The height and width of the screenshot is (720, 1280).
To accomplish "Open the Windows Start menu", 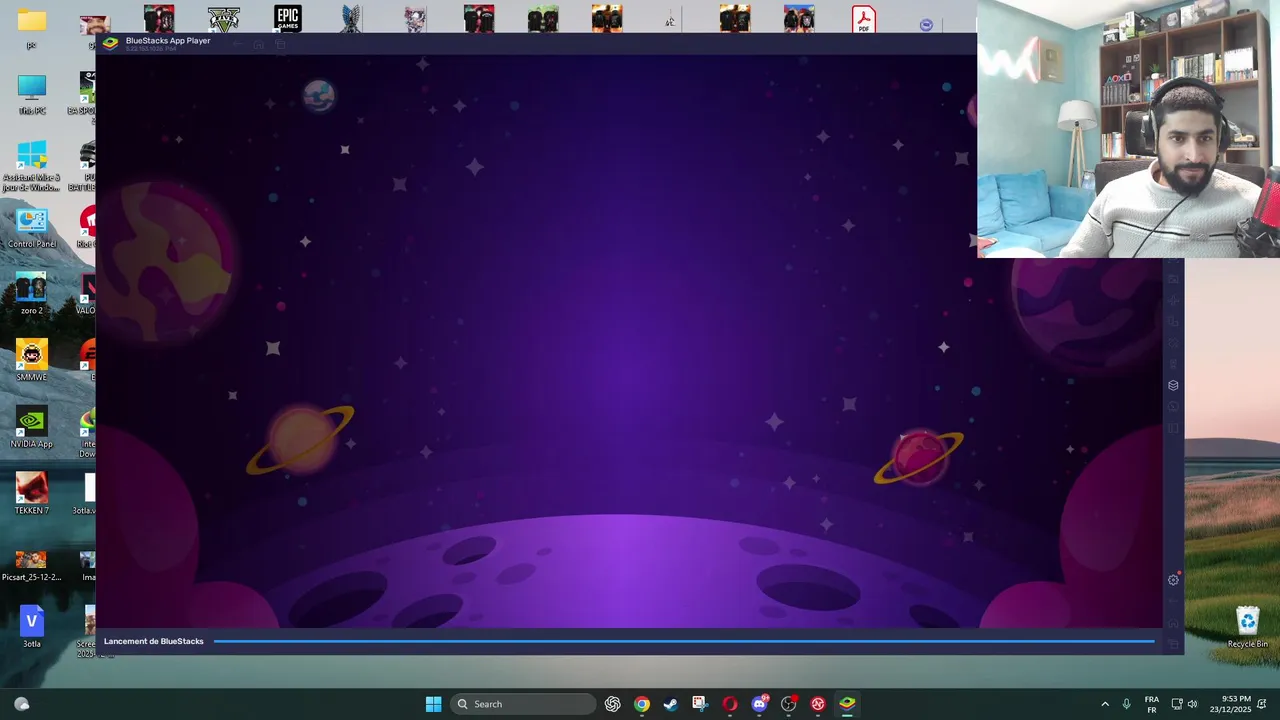I will tap(433, 704).
